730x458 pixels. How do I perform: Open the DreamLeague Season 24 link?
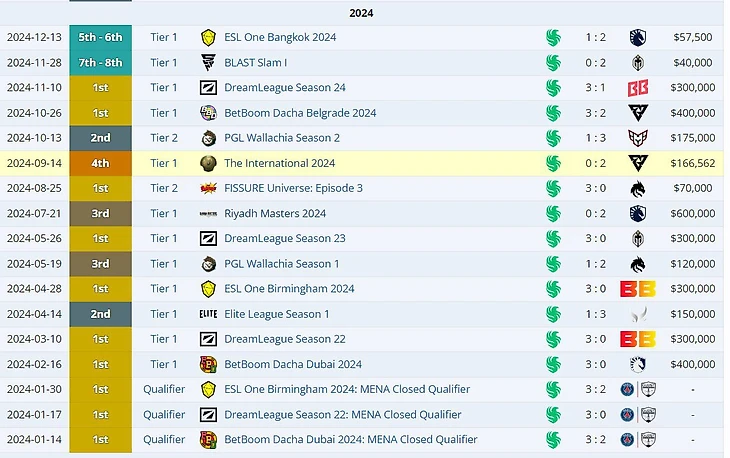coord(285,88)
